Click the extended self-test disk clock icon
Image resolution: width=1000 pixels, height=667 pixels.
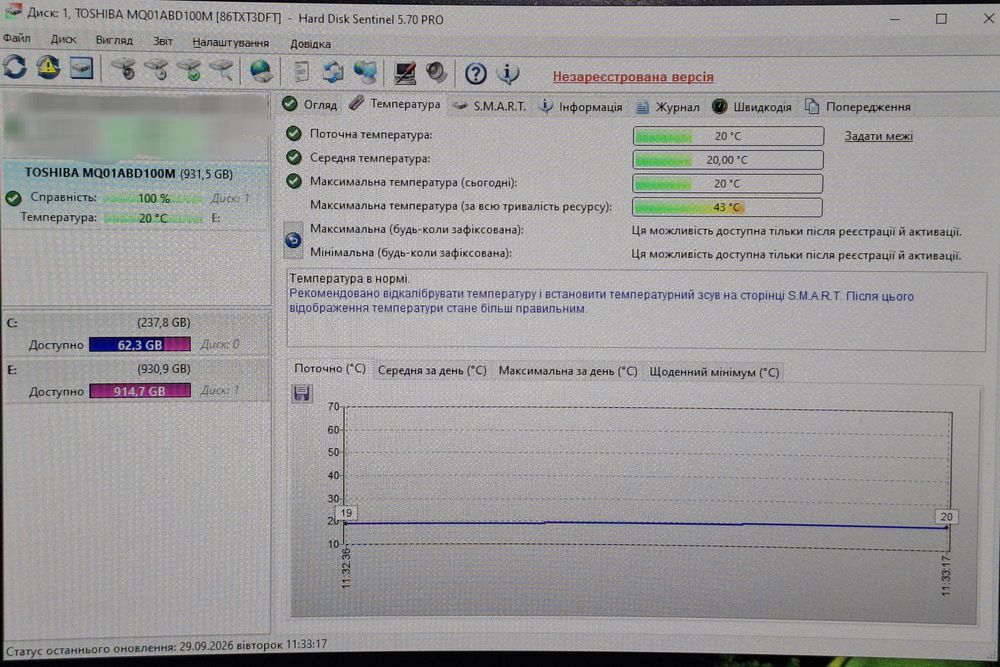(156, 70)
